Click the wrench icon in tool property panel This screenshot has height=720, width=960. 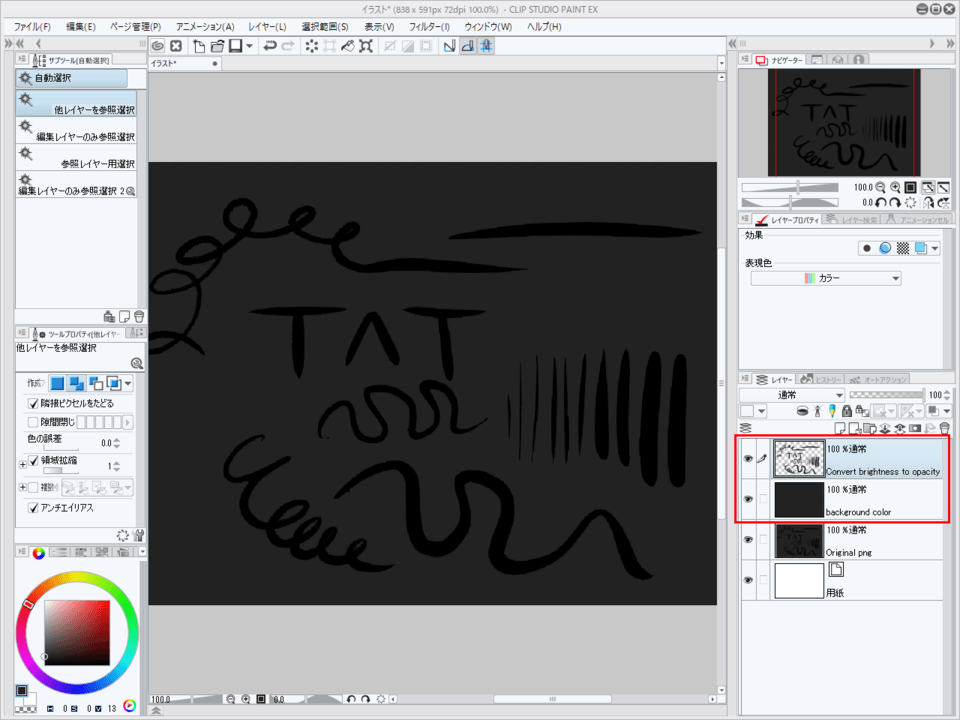[139, 535]
